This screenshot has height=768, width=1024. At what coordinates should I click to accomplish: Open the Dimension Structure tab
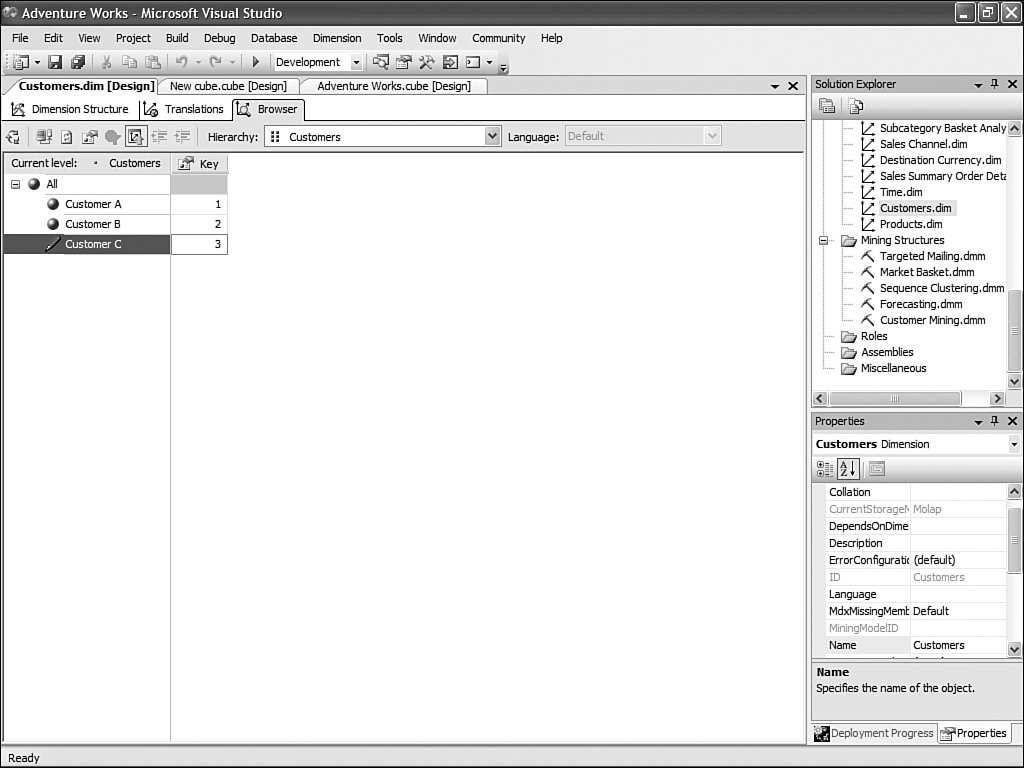(71, 109)
